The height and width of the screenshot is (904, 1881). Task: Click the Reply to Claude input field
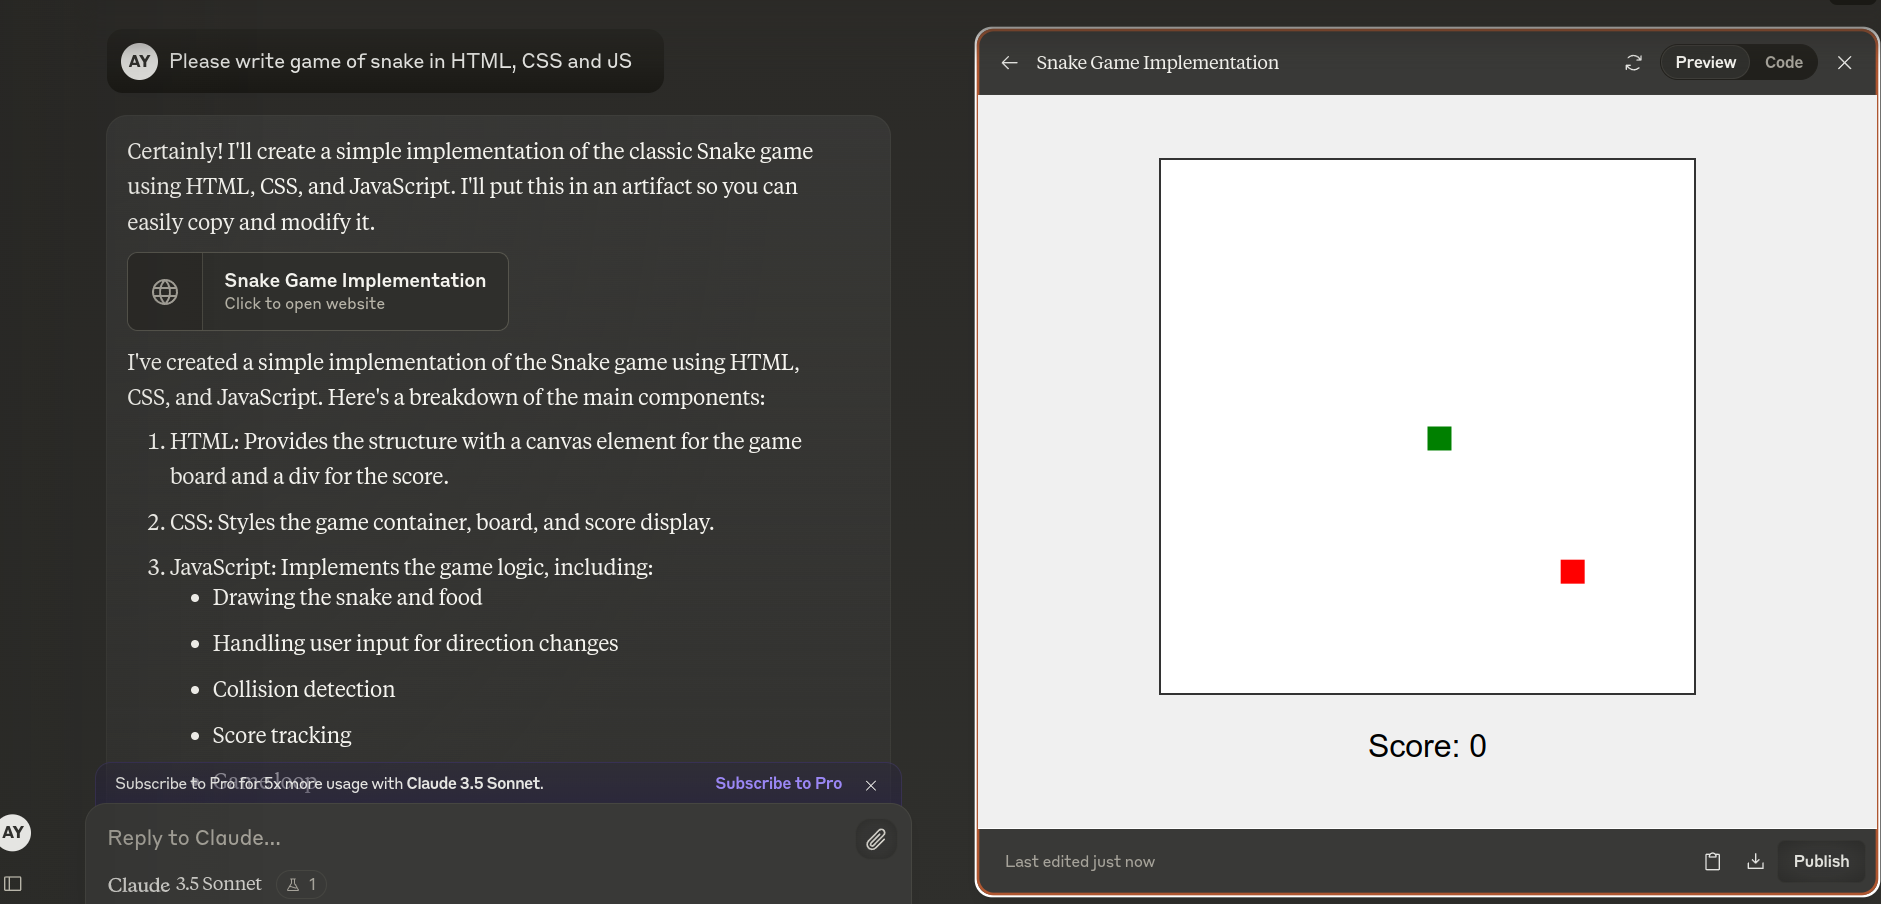470,838
